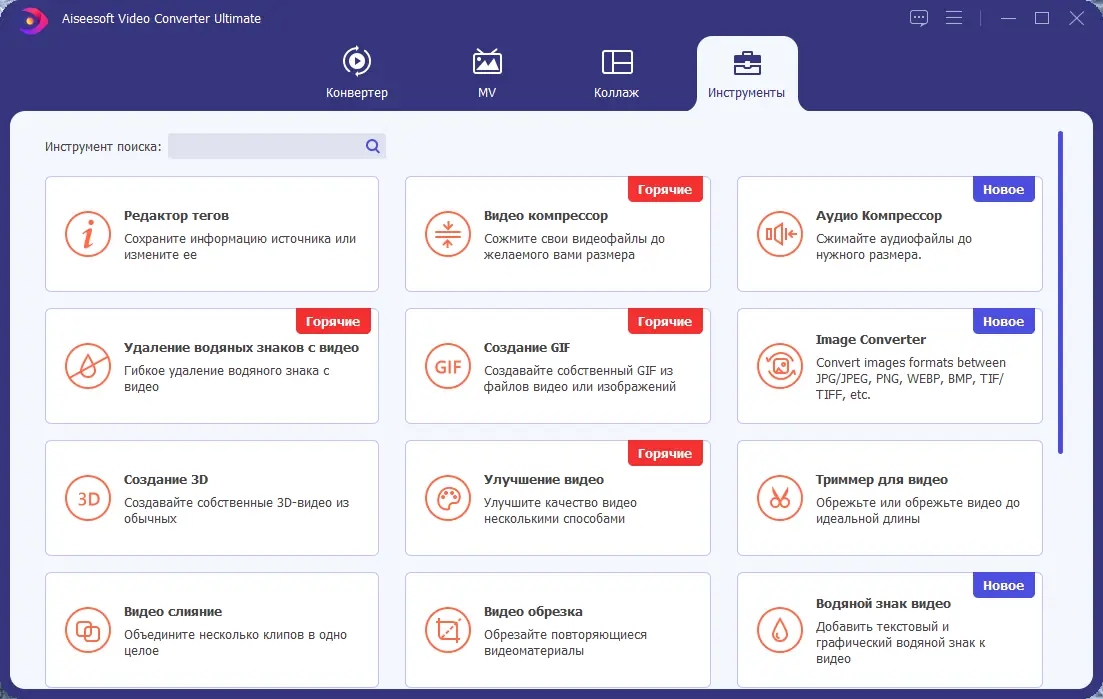Open the Редактор тегов tool title
This screenshot has width=1103, height=699.
(x=176, y=215)
